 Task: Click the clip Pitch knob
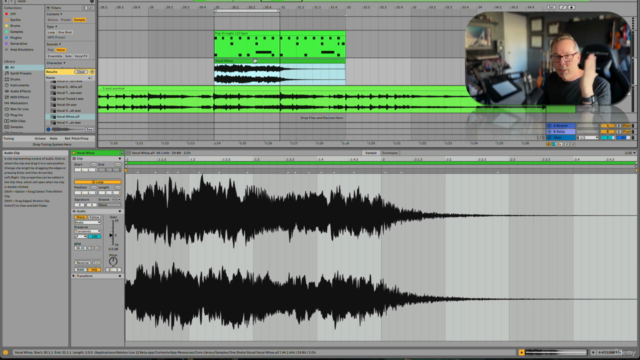point(113,261)
